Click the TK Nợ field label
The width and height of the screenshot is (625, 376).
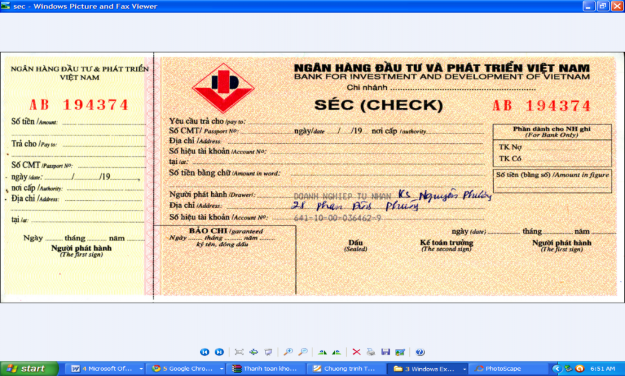click(x=510, y=147)
